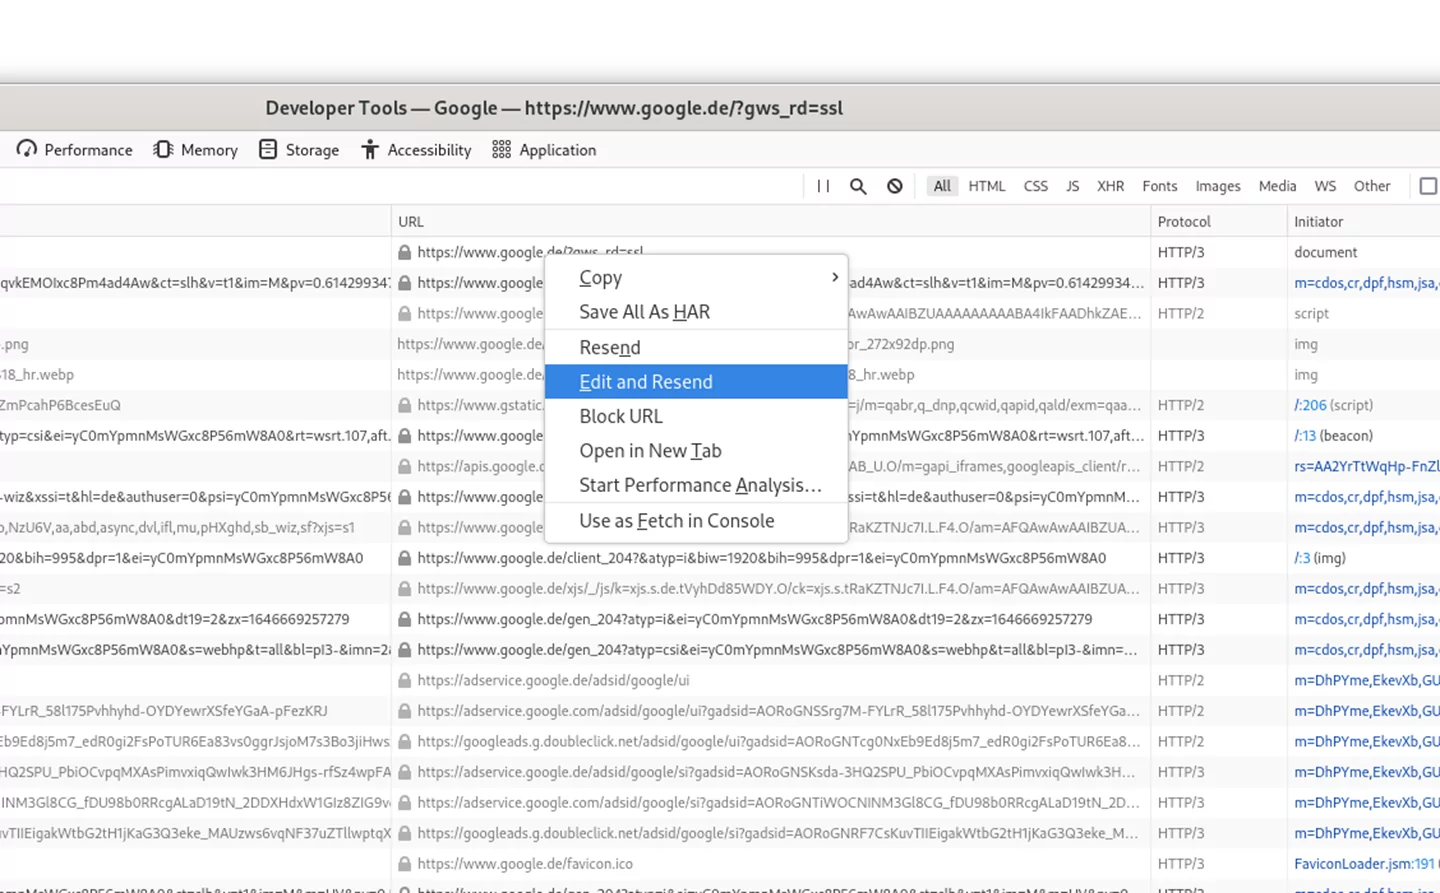Open the network search magnifier icon
Viewport: 1440px width, 893px height.
pyautogui.click(x=858, y=186)
